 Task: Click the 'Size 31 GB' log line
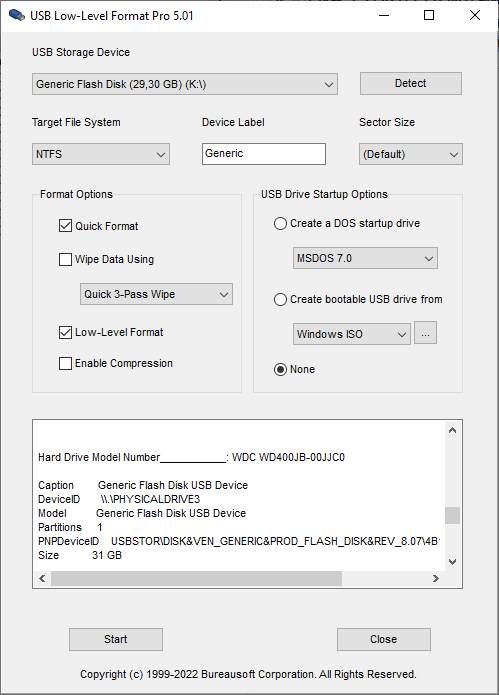[x=80, y=555]
